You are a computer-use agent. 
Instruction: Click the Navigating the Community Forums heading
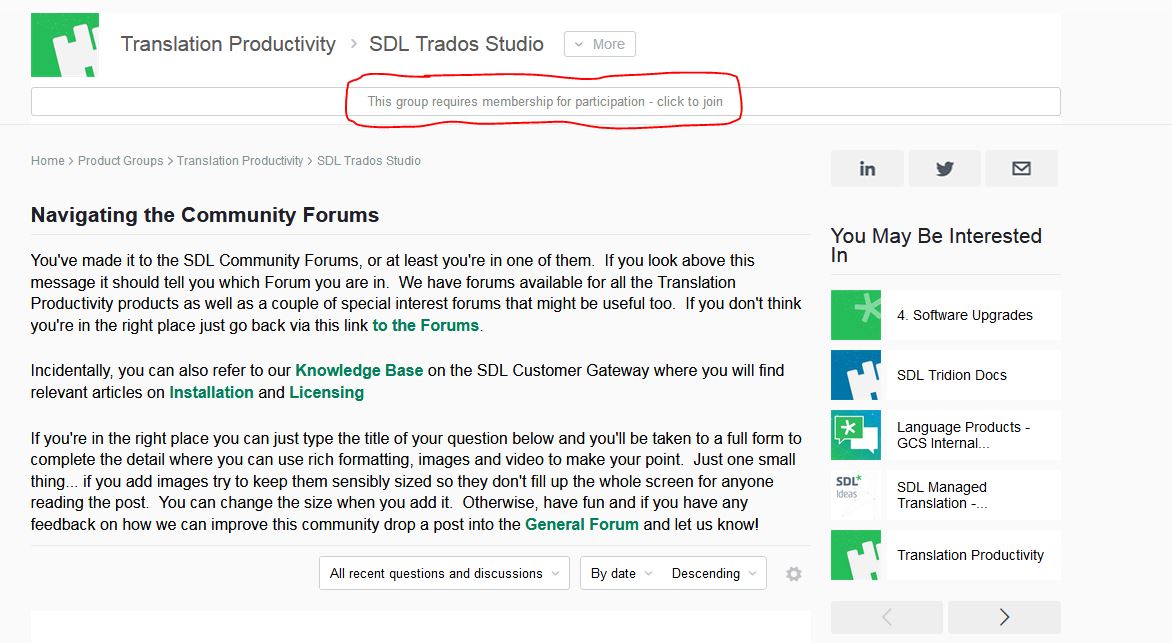pos(205,215)
